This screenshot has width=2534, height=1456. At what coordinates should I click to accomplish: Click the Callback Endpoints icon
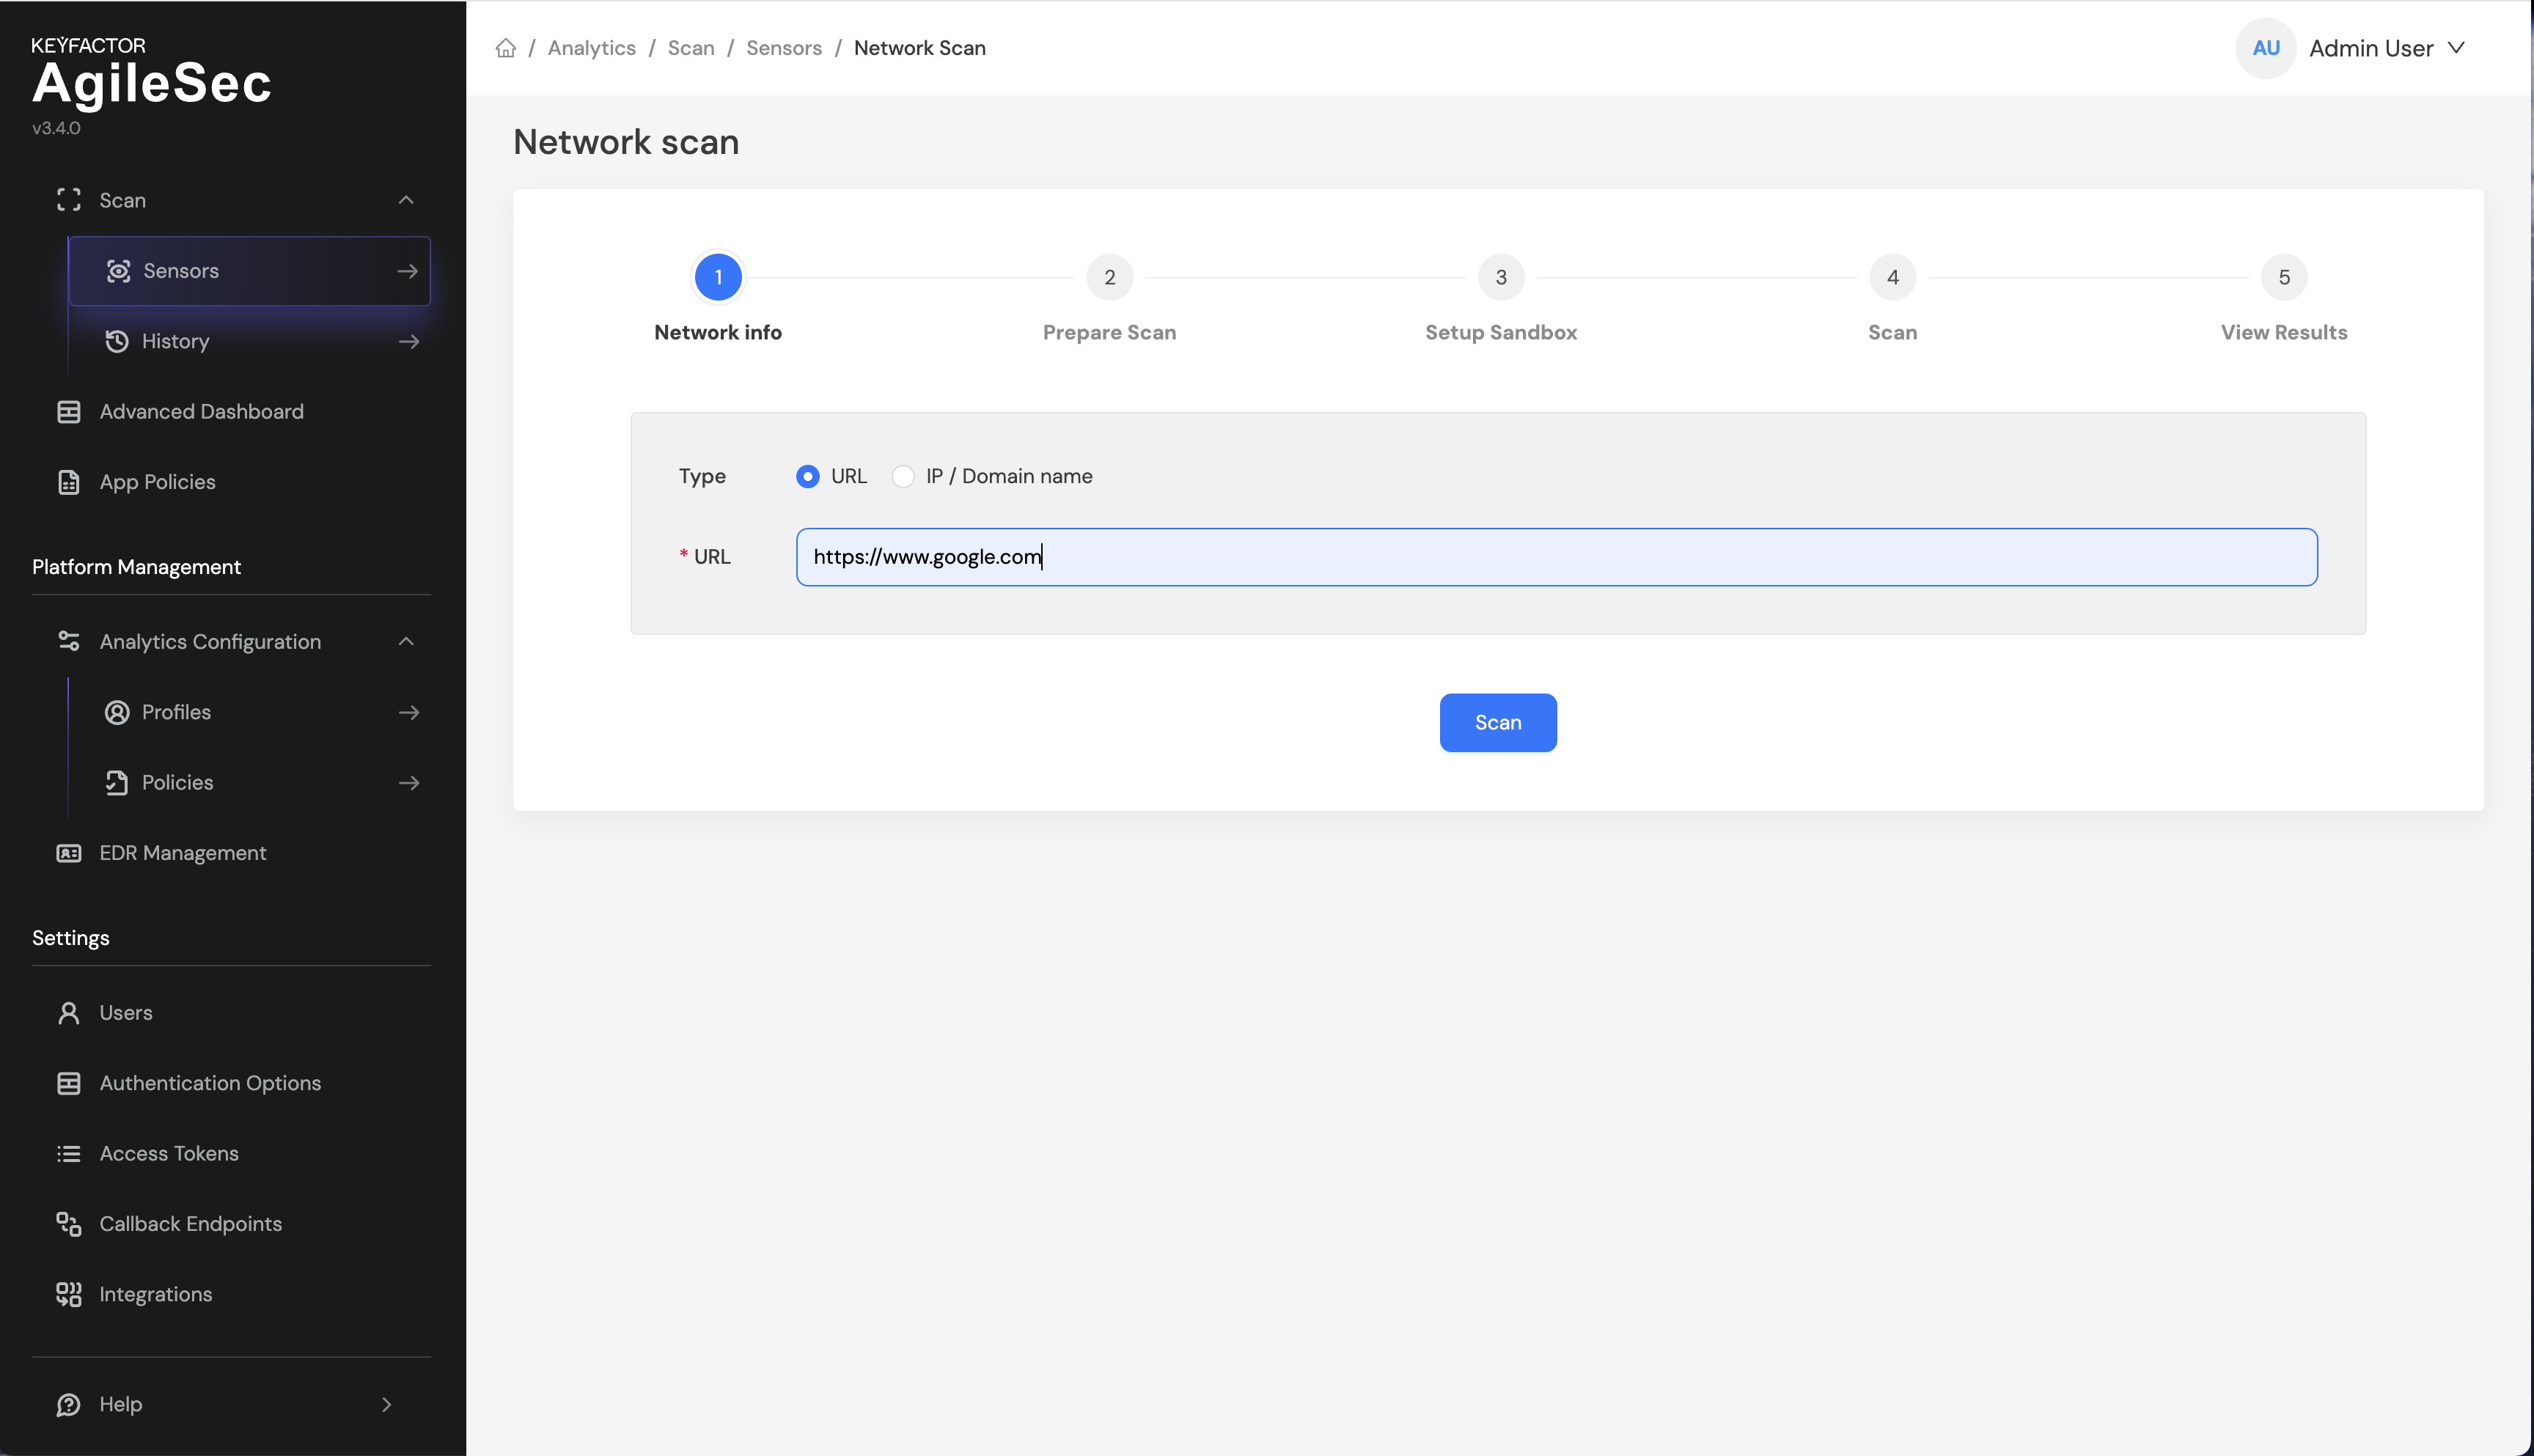point(69,1224)
